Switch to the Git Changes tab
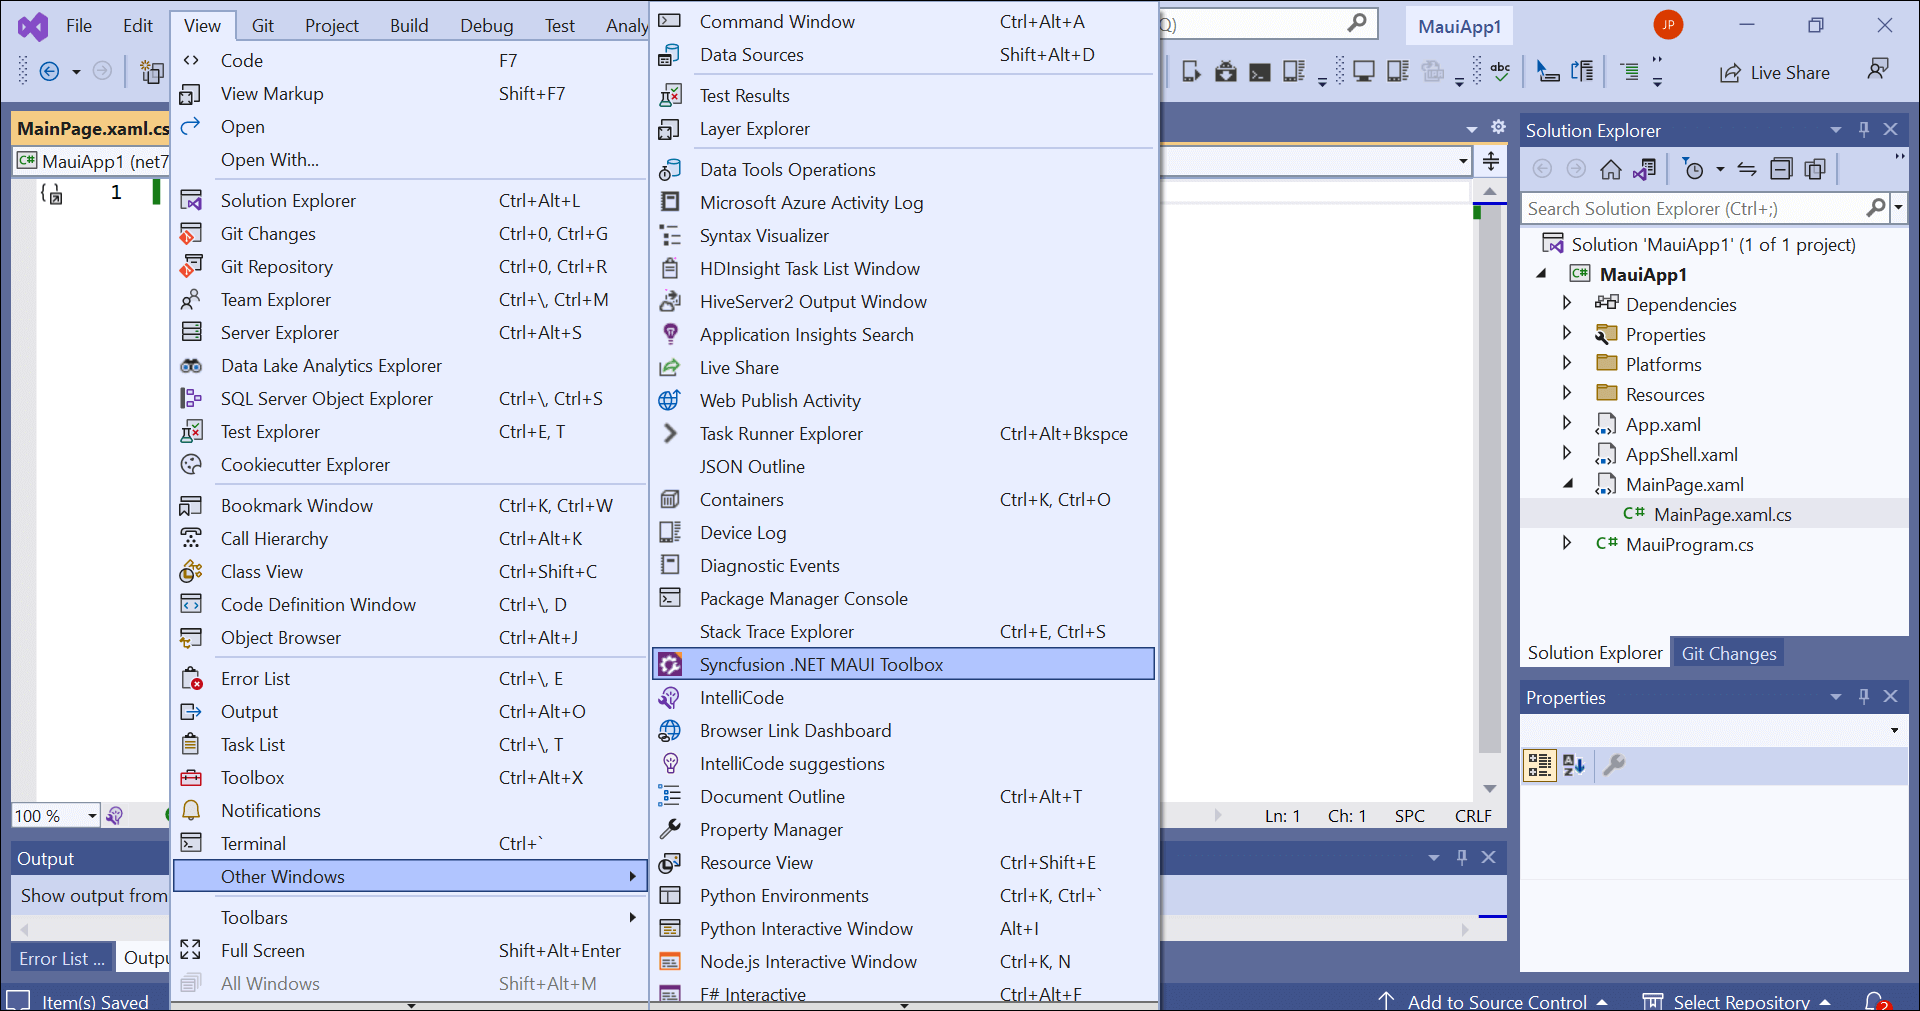Viewport: 1920px width, 1011px height. pyautogui.click(x=1728, y=653)
